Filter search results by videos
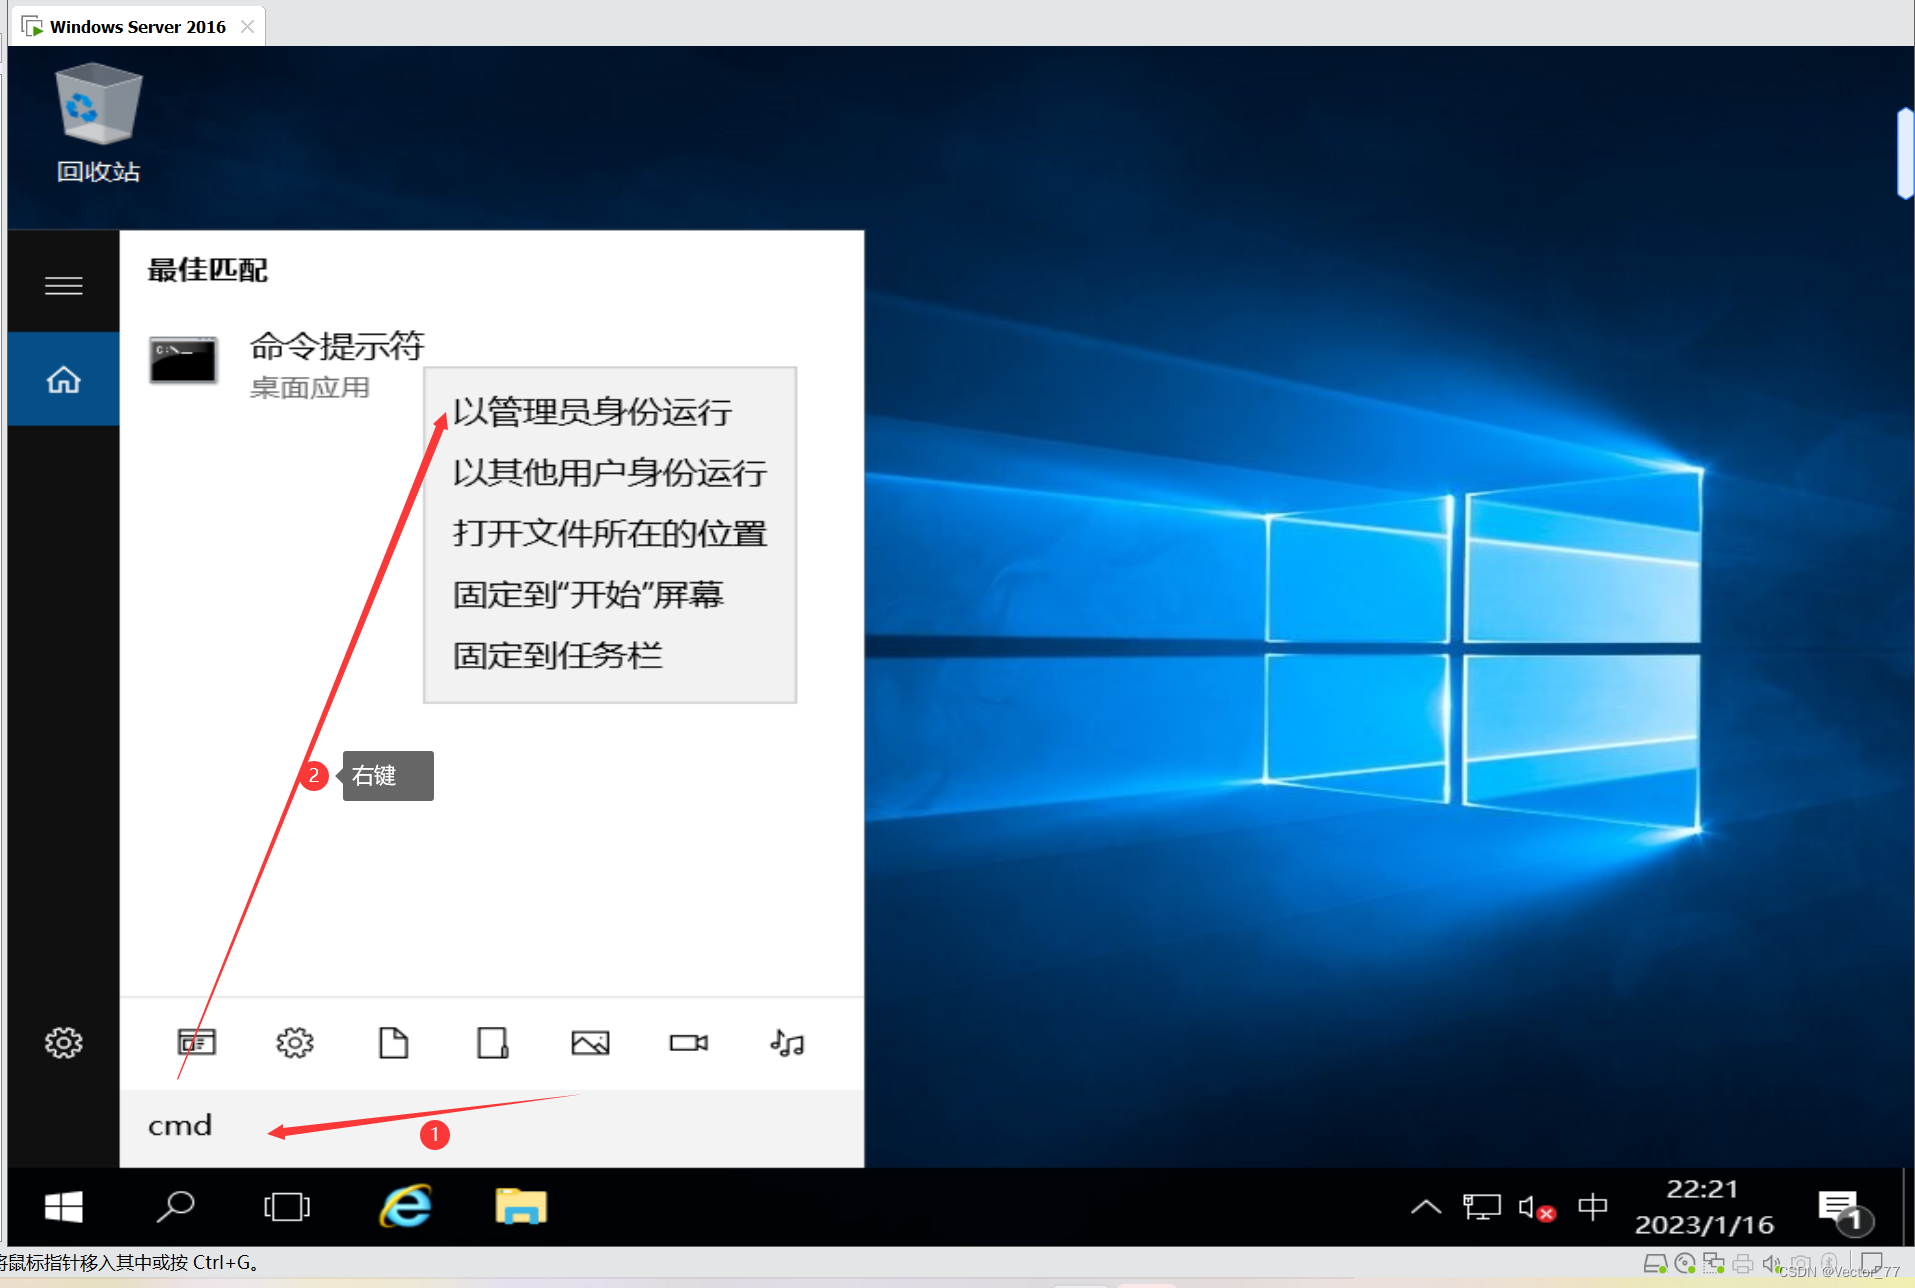The height and width of the screenshot is (1288, 1915). 689,1043
